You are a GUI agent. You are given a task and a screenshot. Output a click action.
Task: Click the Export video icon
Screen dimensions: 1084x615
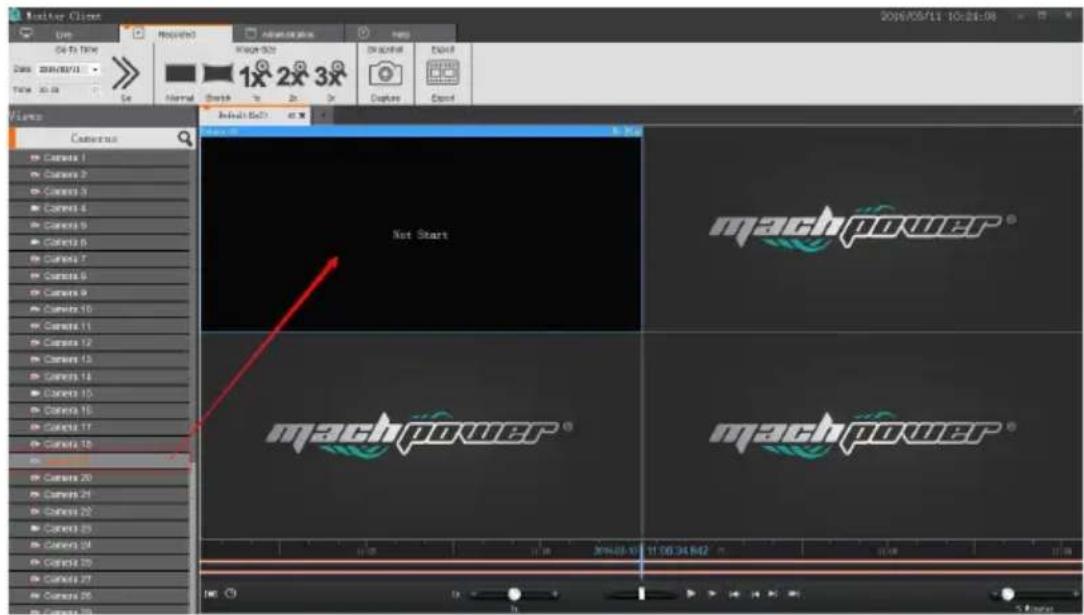coord(442,73)
